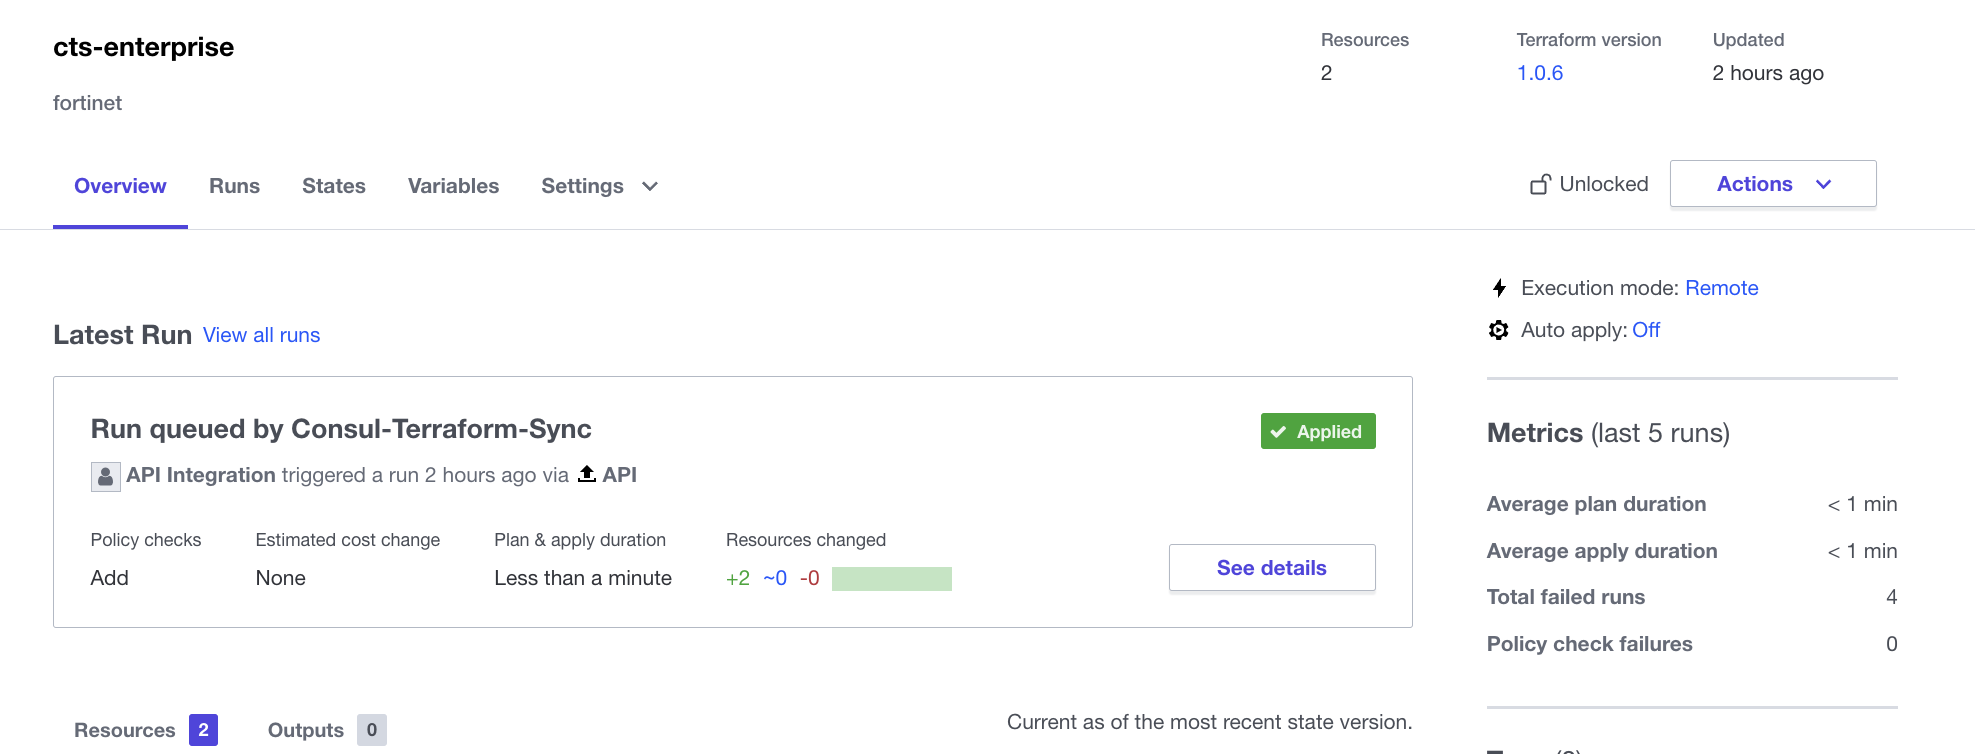Screen dimensions: 1975x754
Task: Click the checkmark icon in Applied badge
Action: 1278,432
